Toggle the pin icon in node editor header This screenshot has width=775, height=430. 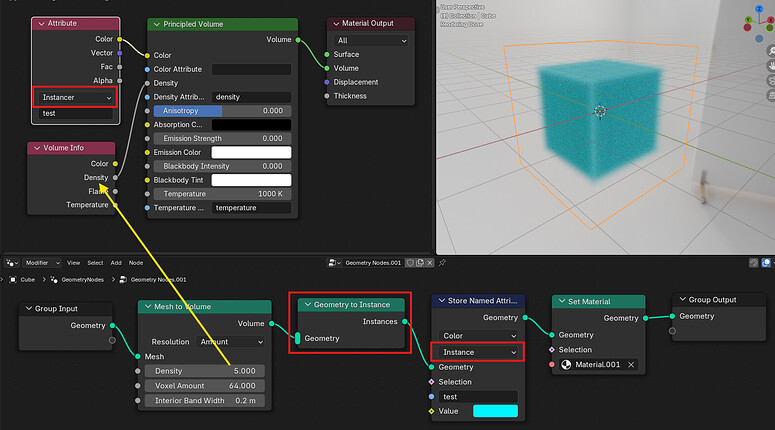pyautogui.click(x=442, y=263)
